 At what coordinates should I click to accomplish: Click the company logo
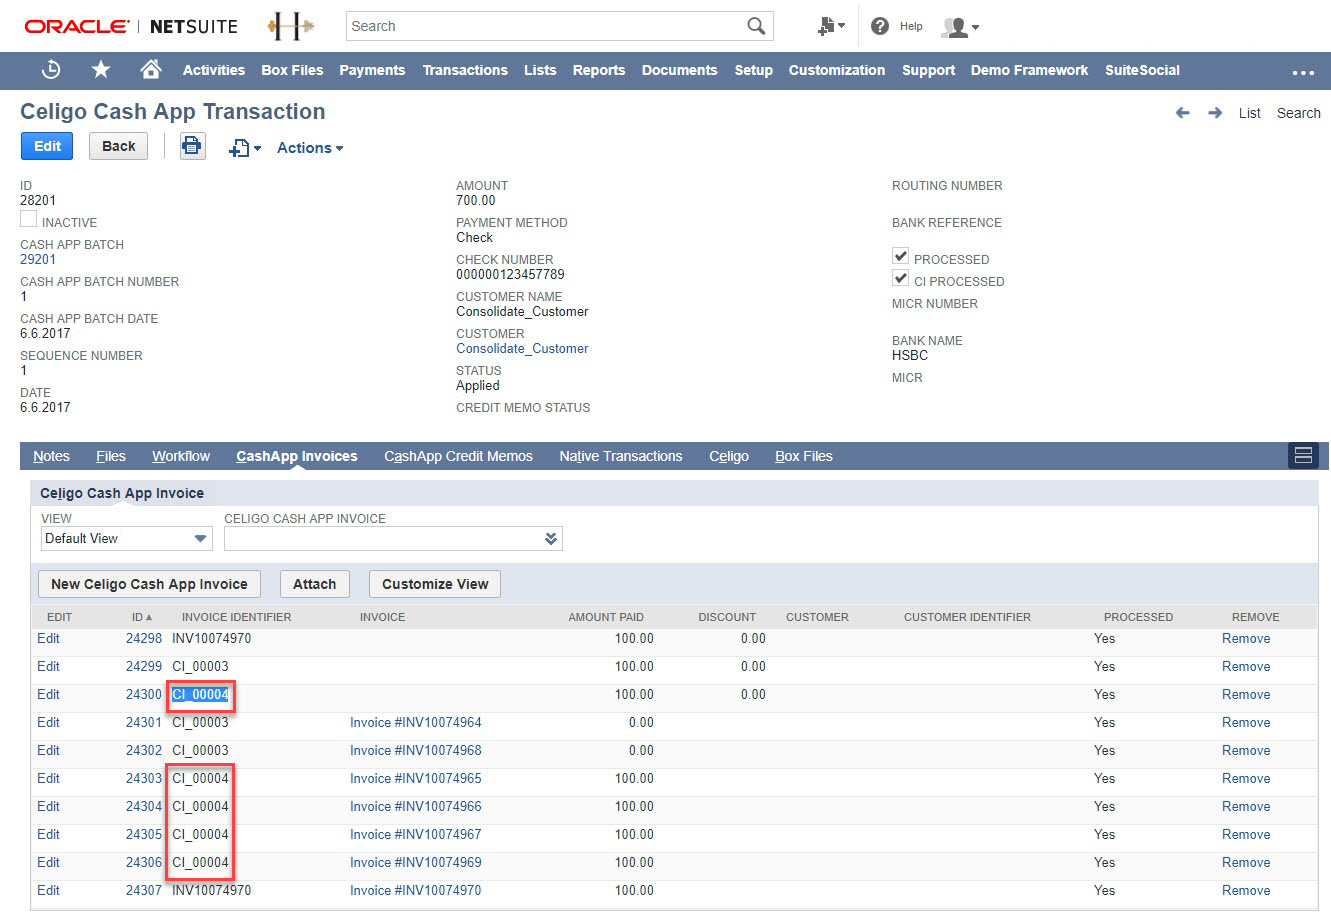click(290, 27)
